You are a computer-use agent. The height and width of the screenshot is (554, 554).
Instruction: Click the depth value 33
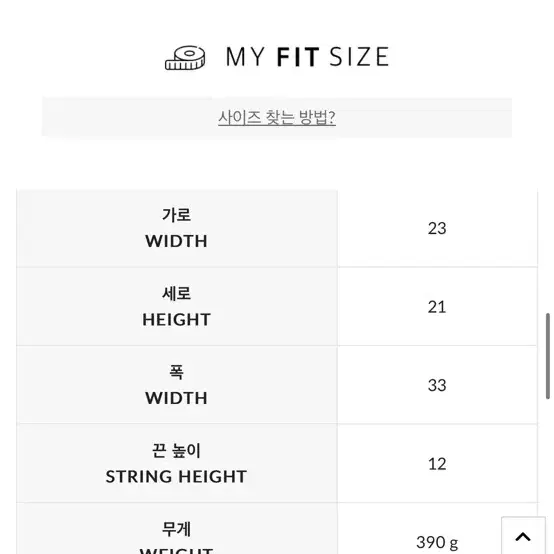tap(437, 385)
